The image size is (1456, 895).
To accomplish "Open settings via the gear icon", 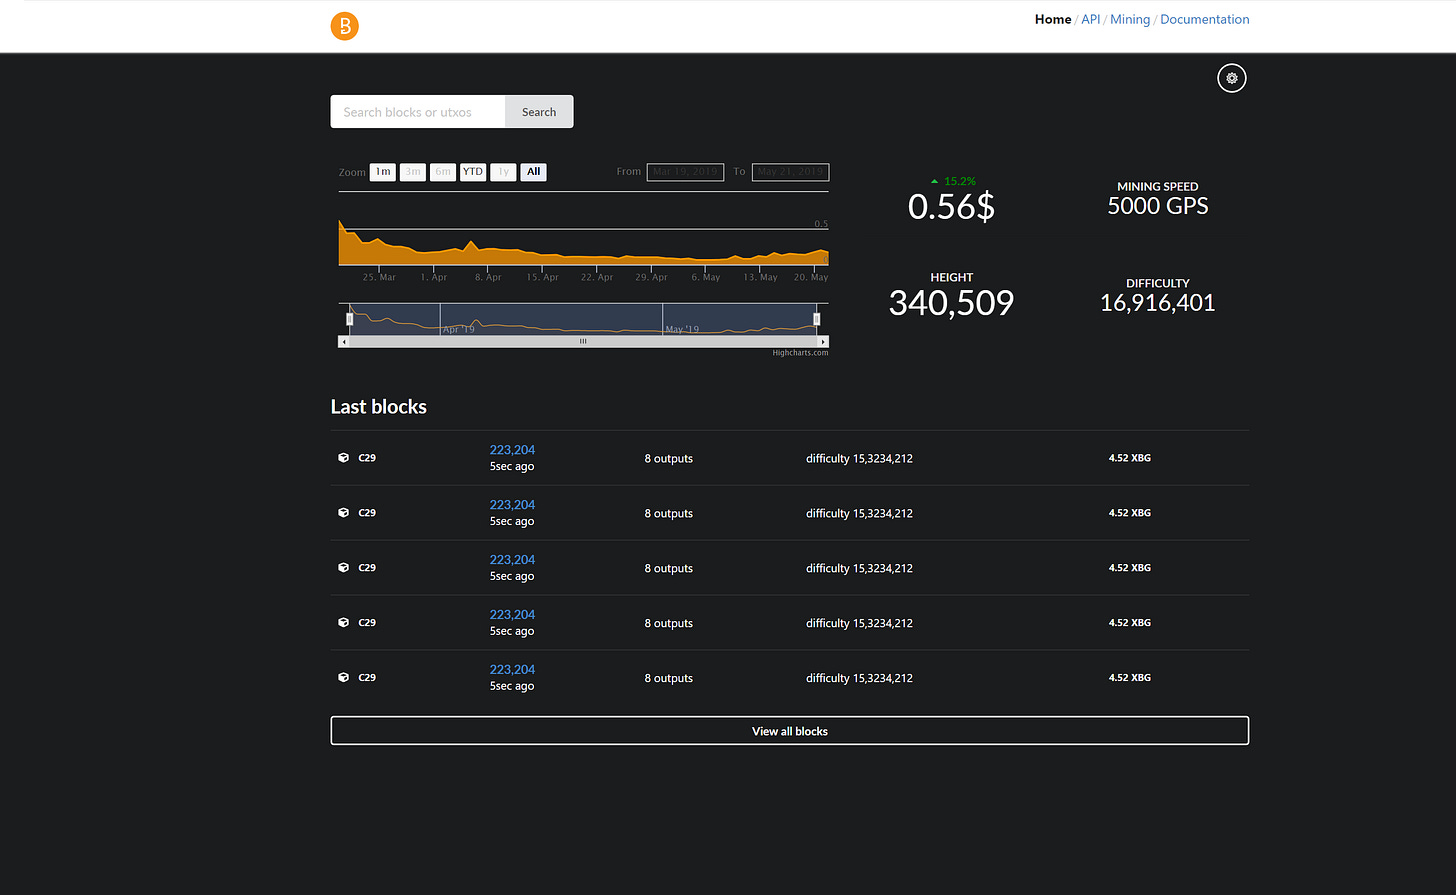I will pos(1231,78).
